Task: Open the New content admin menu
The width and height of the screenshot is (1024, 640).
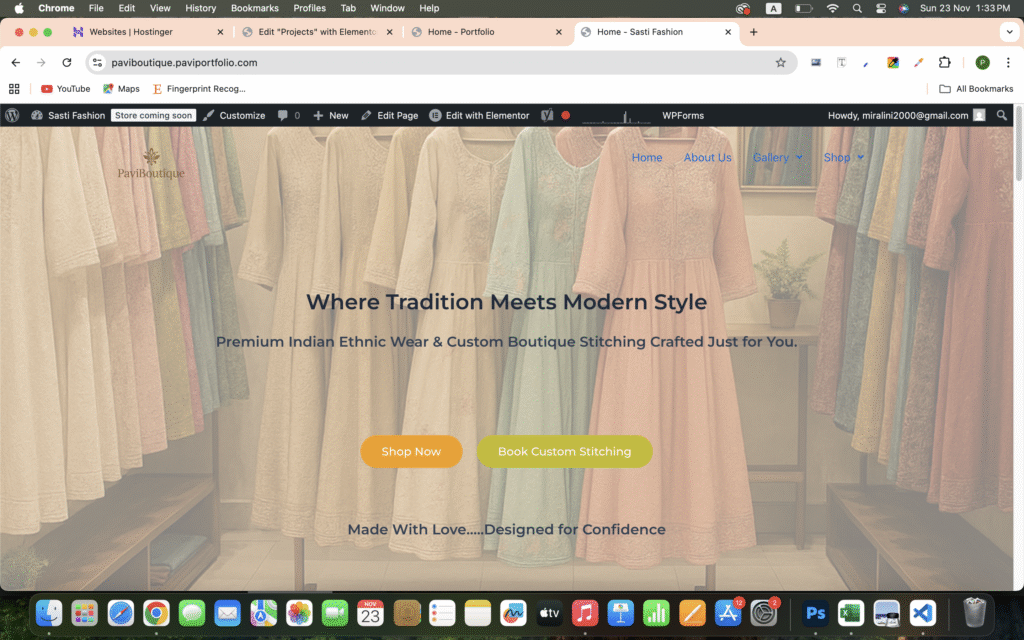Action: [x=331, y=115]
